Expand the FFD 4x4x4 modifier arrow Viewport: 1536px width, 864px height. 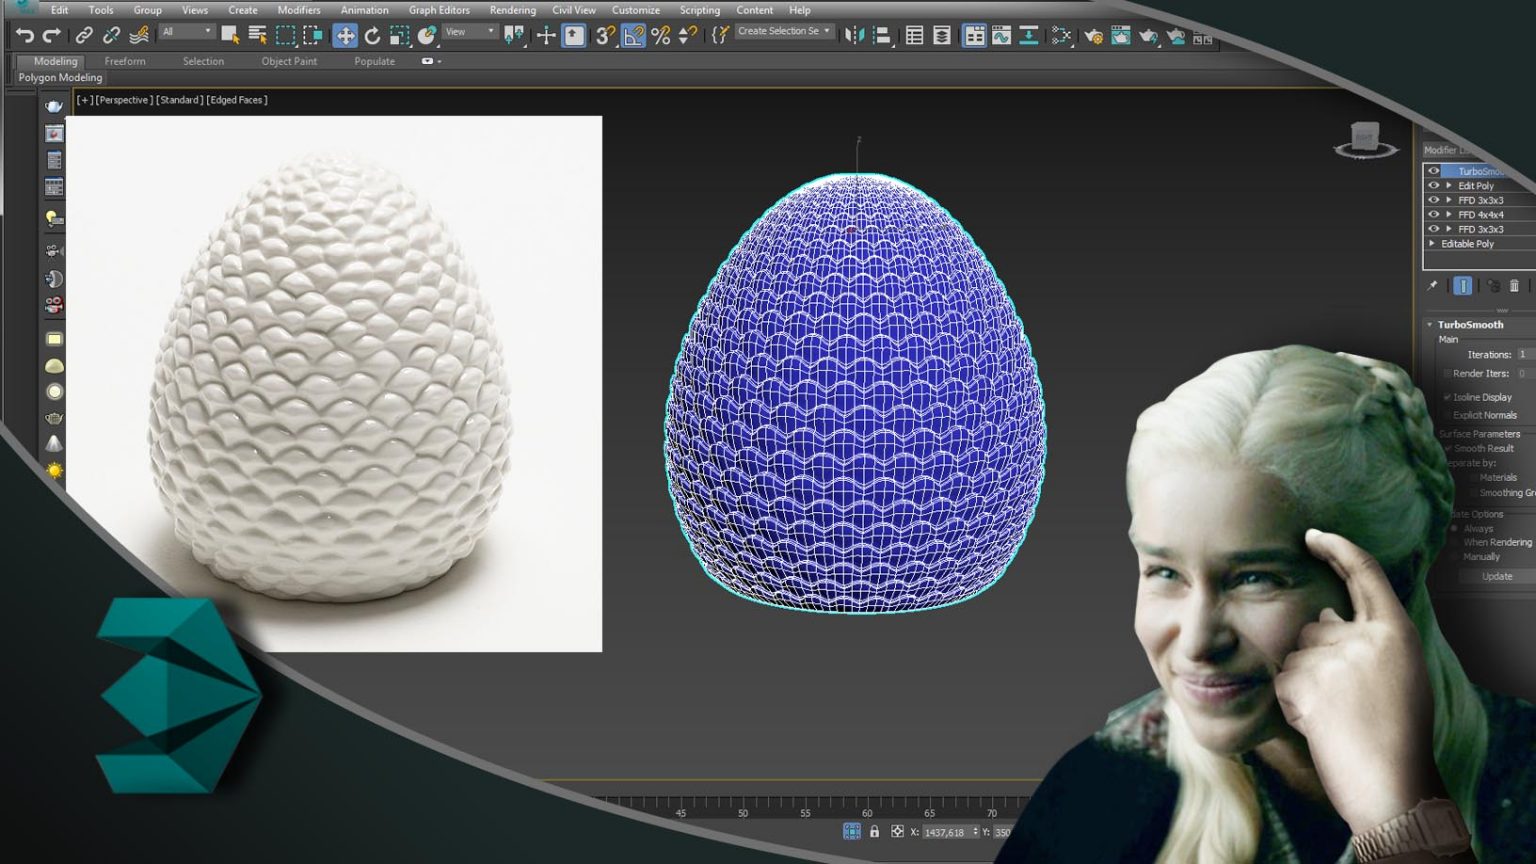[1449, 215]
